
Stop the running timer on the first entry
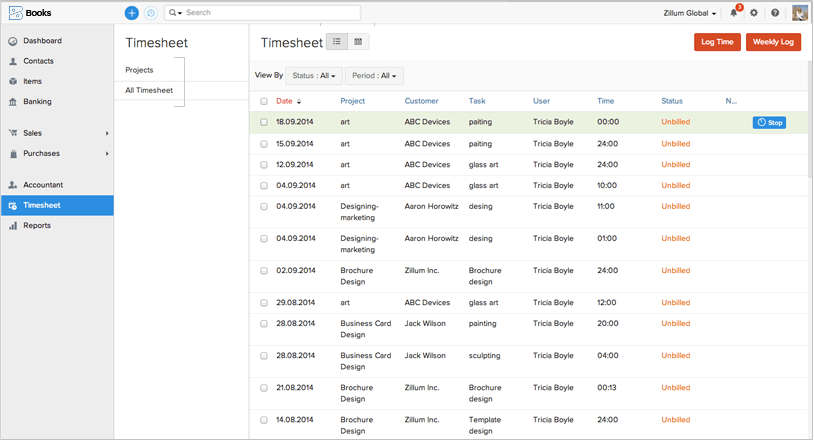tap(769, 122)
